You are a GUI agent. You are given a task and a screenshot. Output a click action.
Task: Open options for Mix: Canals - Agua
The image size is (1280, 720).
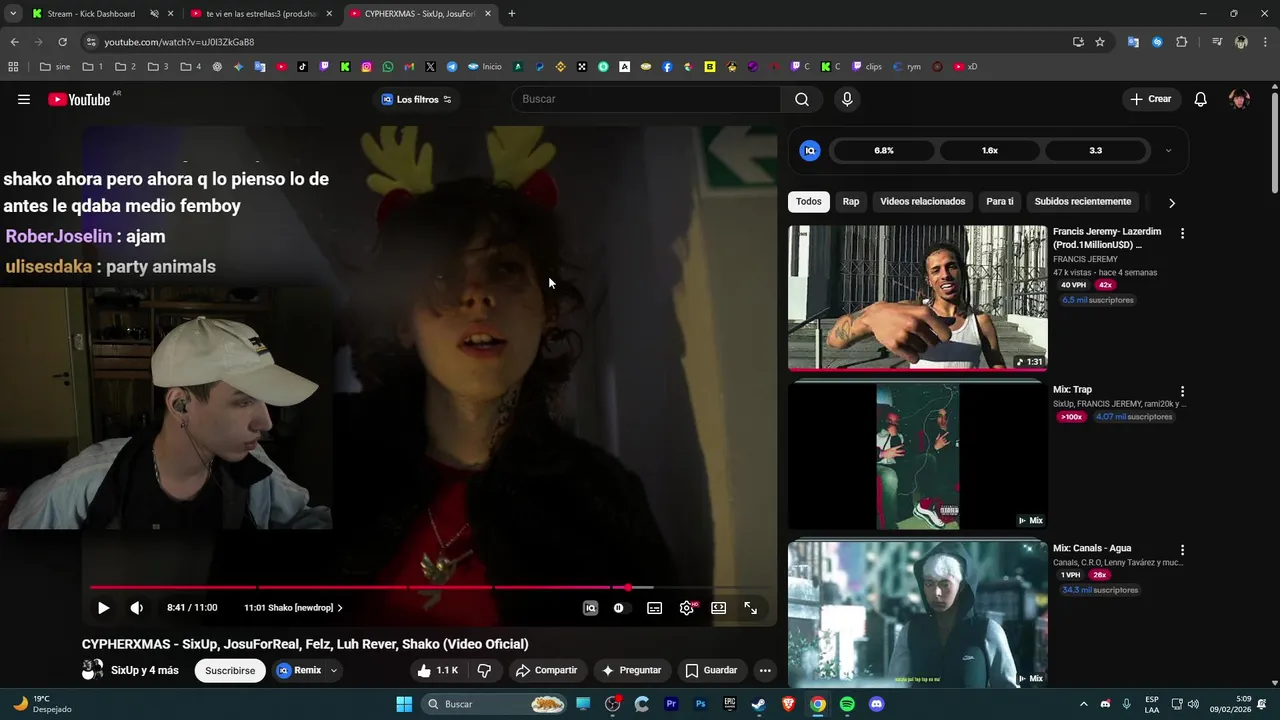tap(1182, 550)
